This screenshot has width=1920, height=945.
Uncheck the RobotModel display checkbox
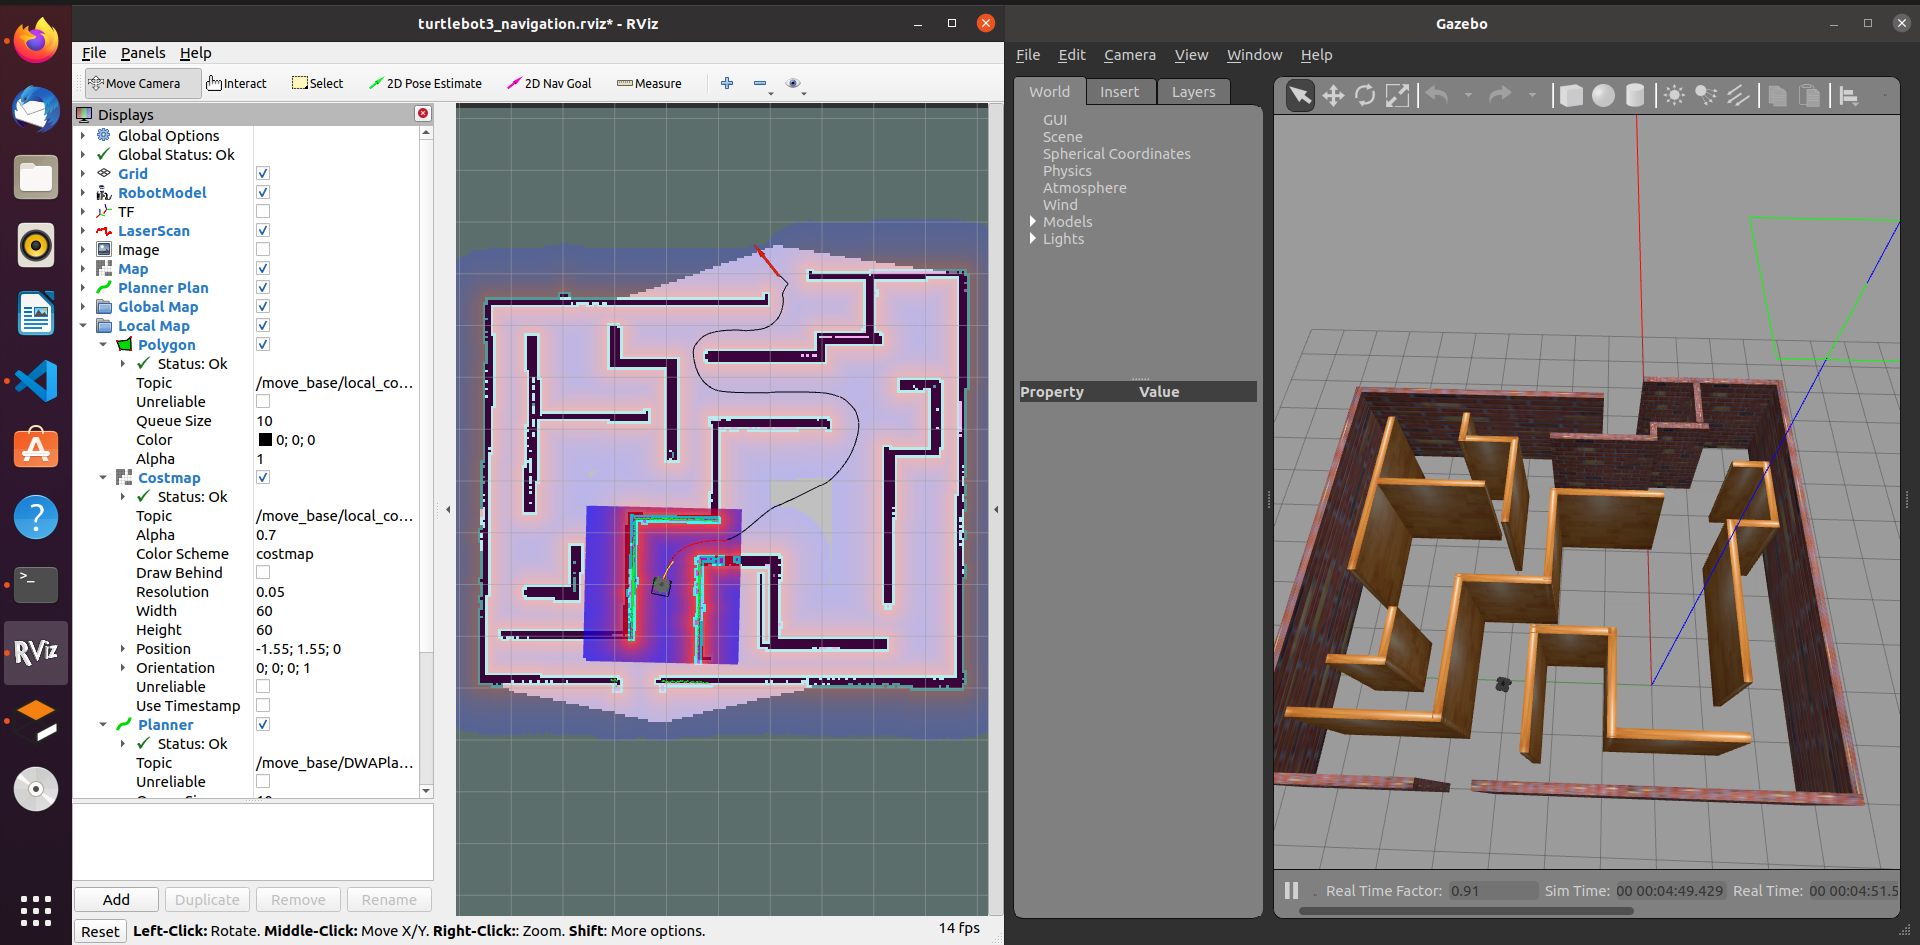tap(263, 192)
